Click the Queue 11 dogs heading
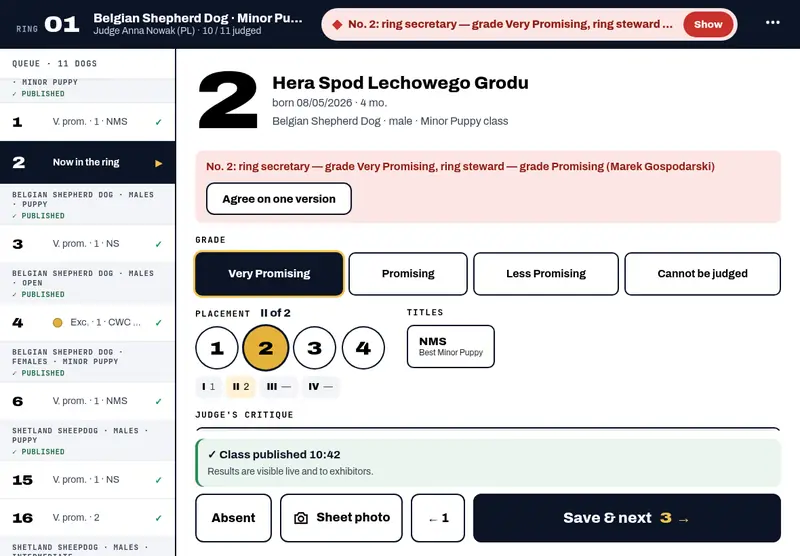The height and width of the screenshot is (556, 800). pos(55,64)
